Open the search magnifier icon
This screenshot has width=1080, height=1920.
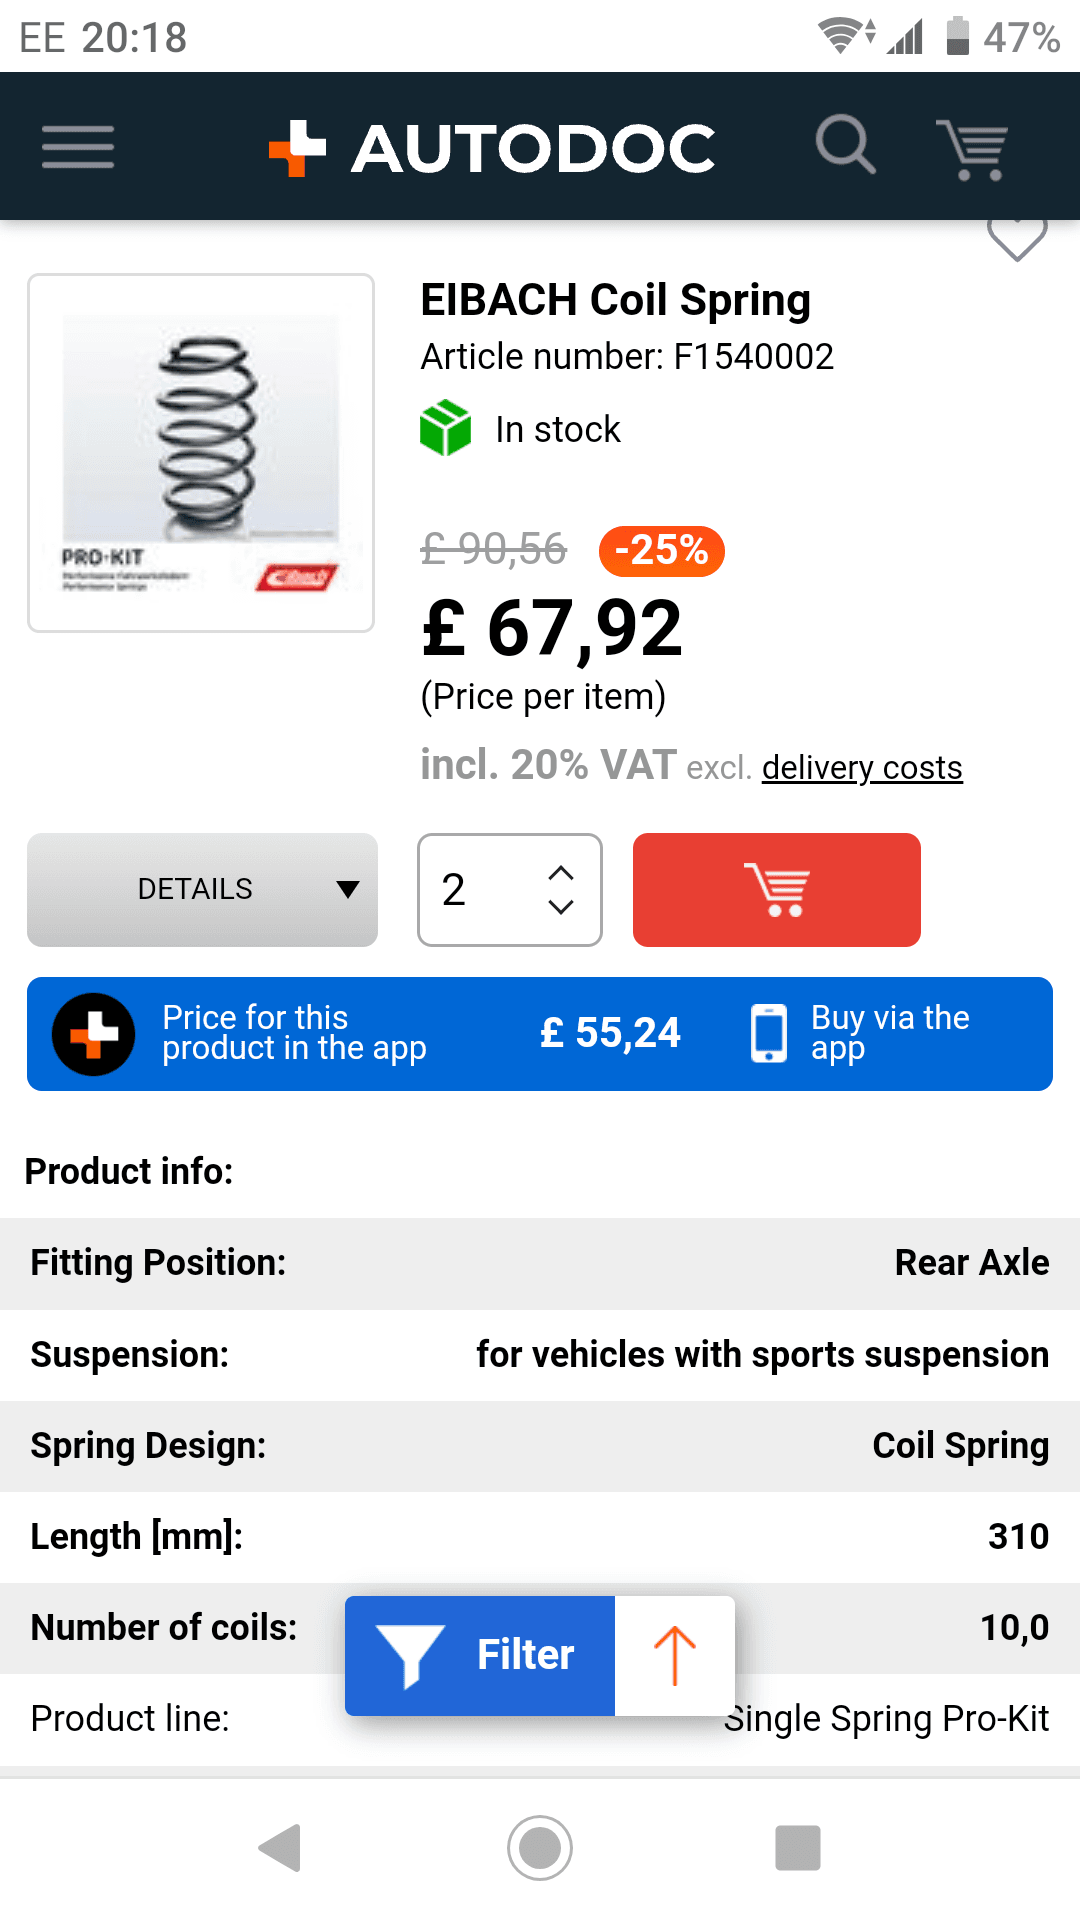click(x=845, y=146)
